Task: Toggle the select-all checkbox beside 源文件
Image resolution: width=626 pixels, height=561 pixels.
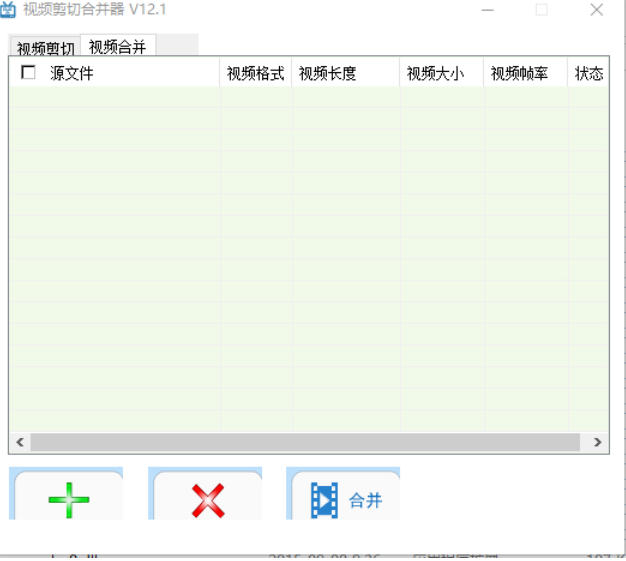Action: coord(28,73)
